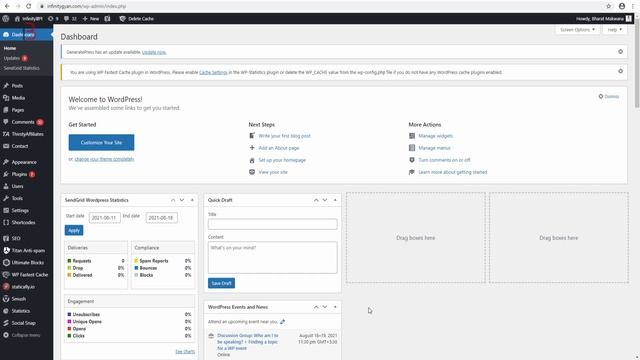
Task: Open SendGrid Statistics submenu
Action: (22, 68)
